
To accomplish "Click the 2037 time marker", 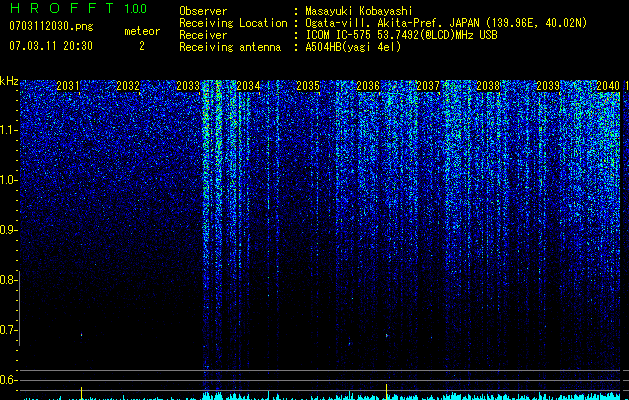I will (428, 86).
